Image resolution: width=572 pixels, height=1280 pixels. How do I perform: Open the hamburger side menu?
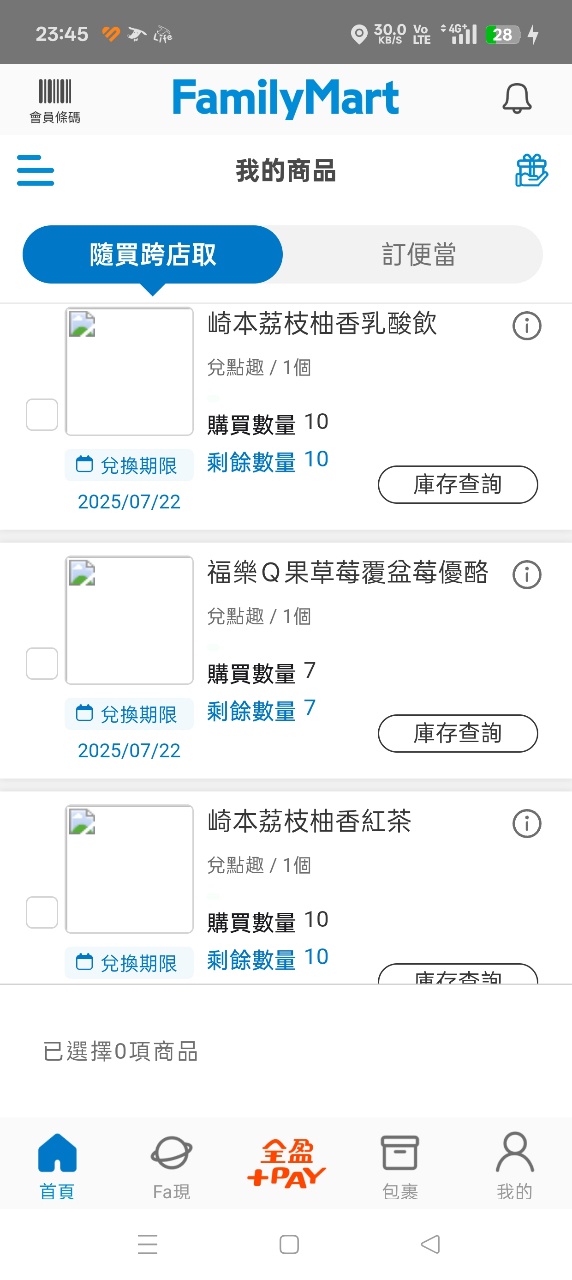36,170
